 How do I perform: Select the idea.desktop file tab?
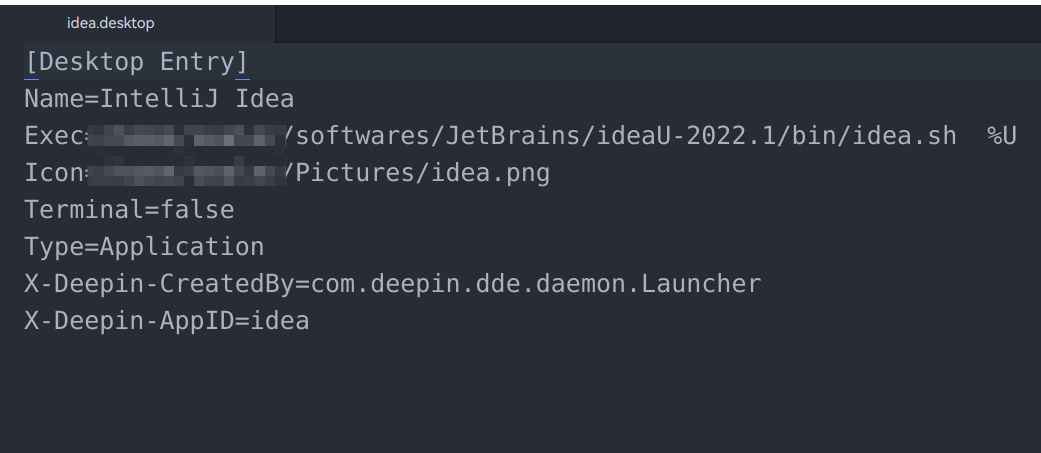click(110, 23)
